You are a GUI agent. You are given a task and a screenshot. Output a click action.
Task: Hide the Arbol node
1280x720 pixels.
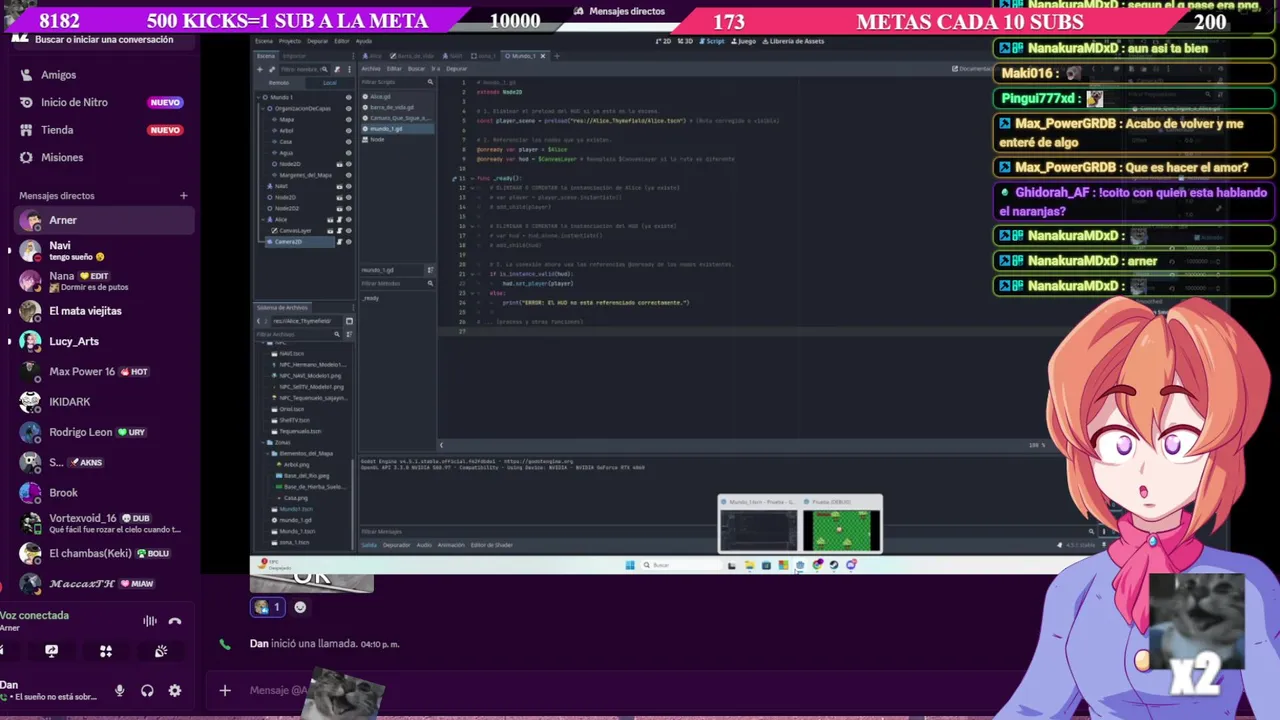(x=348, y=130)
